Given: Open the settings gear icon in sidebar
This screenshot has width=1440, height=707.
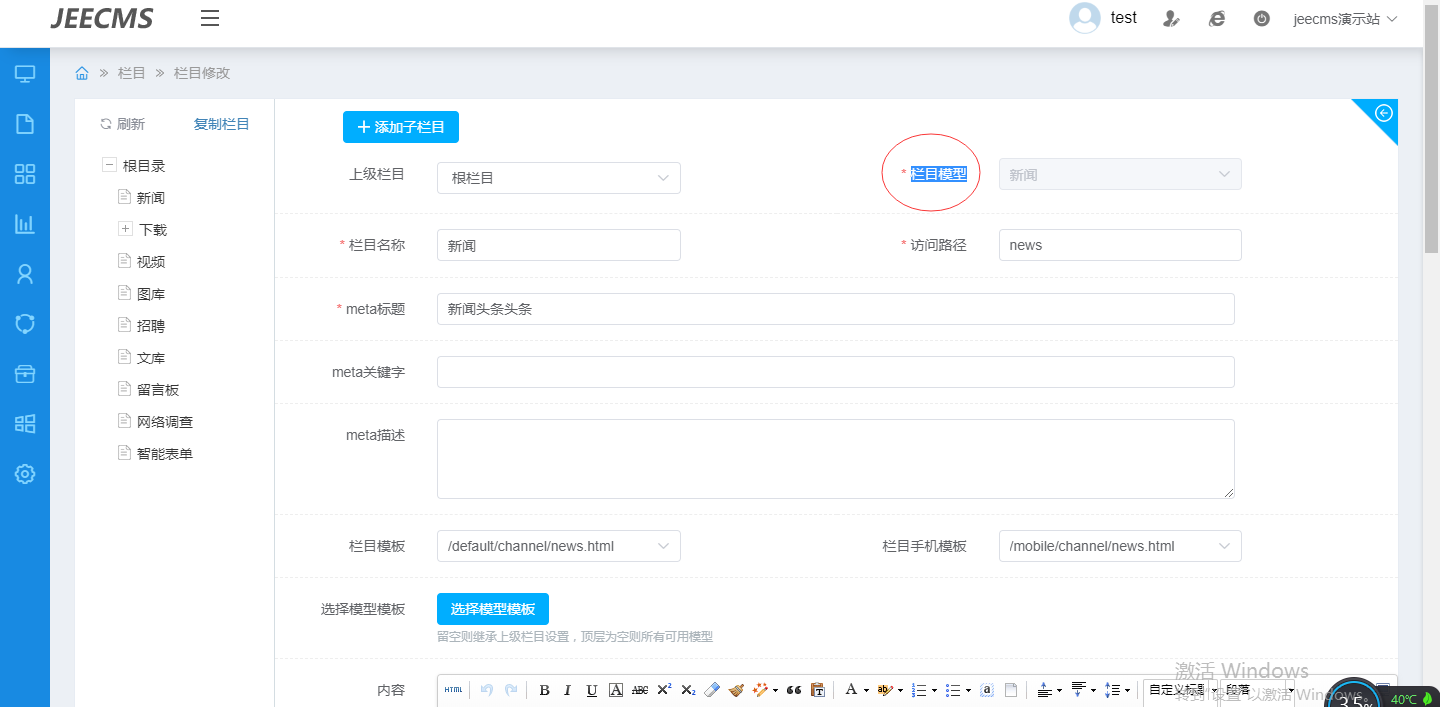Looking at the screenshot, I should (x=25, y=474).
